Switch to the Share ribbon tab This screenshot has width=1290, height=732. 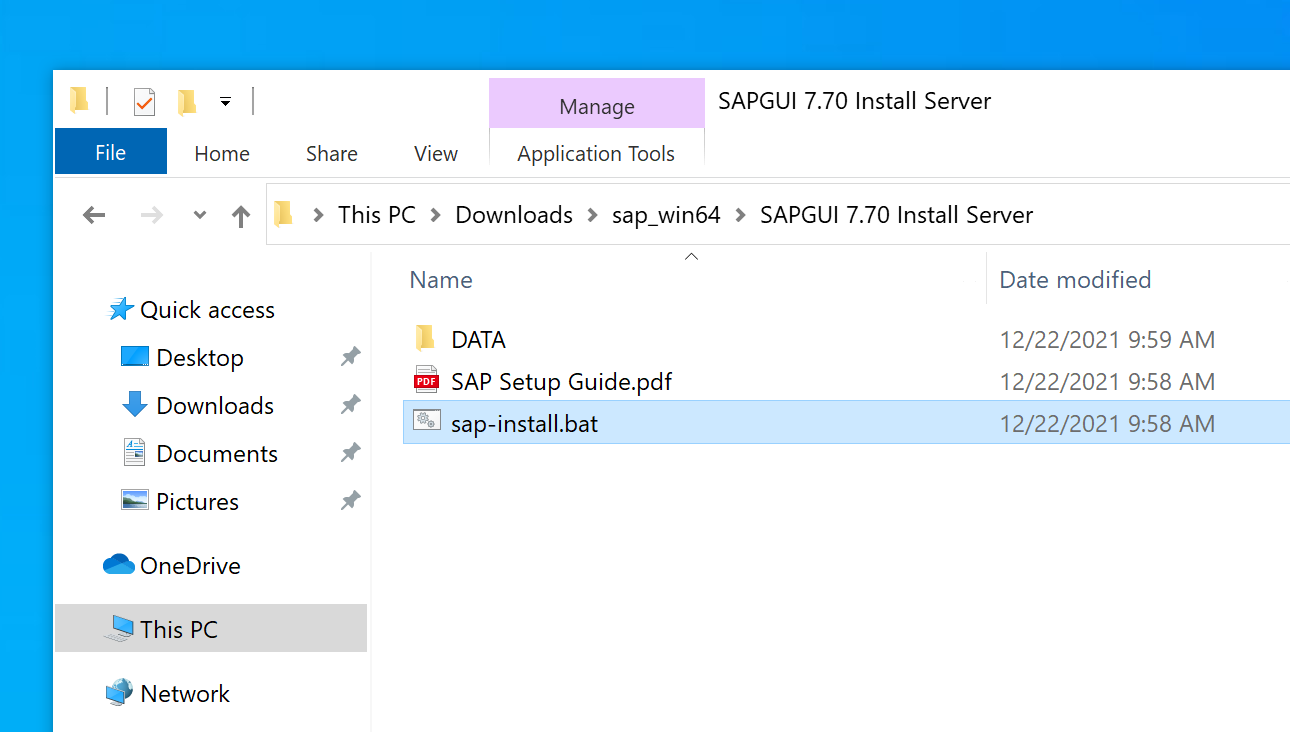click(x=332, y=154)
